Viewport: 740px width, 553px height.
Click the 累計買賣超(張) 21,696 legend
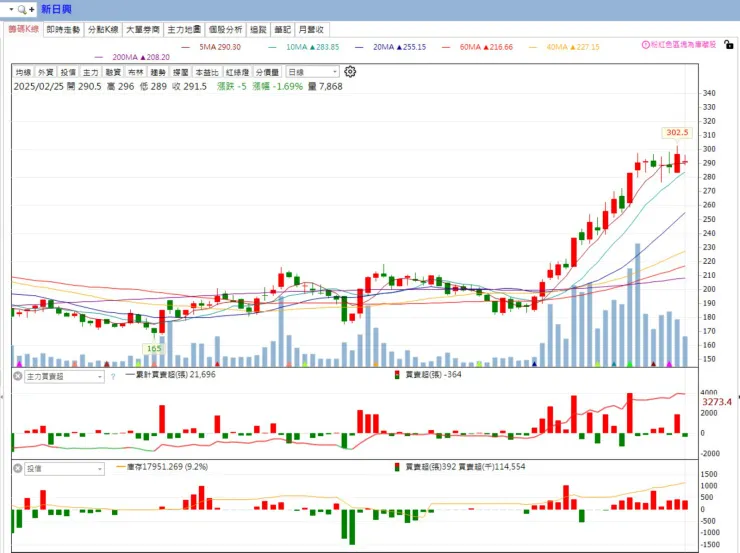point(170,375)
